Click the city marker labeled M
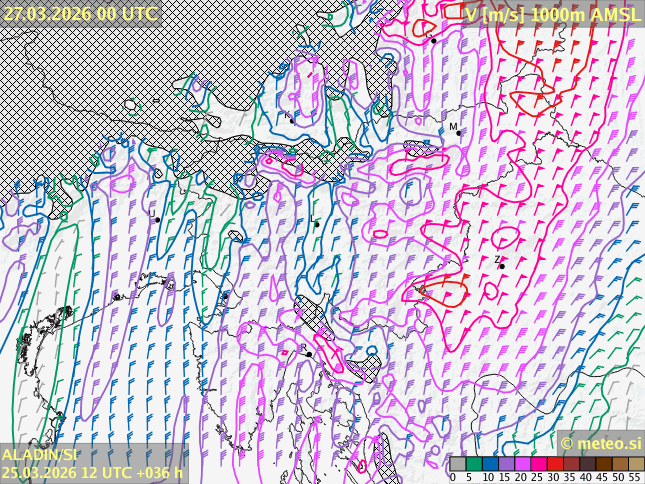The image size is (645, 484). coord(458,132)
